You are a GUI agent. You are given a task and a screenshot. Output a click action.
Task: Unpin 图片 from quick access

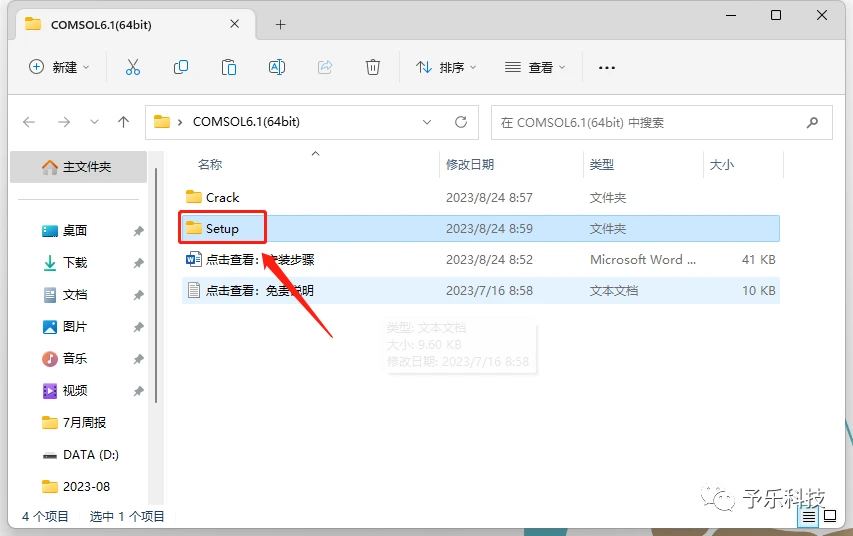click(138, 327)
